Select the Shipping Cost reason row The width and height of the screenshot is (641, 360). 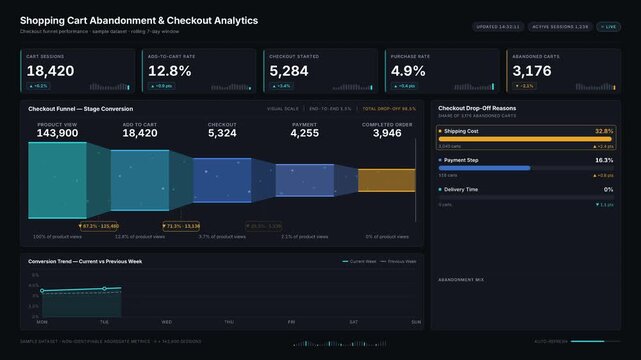coord(526,138)
